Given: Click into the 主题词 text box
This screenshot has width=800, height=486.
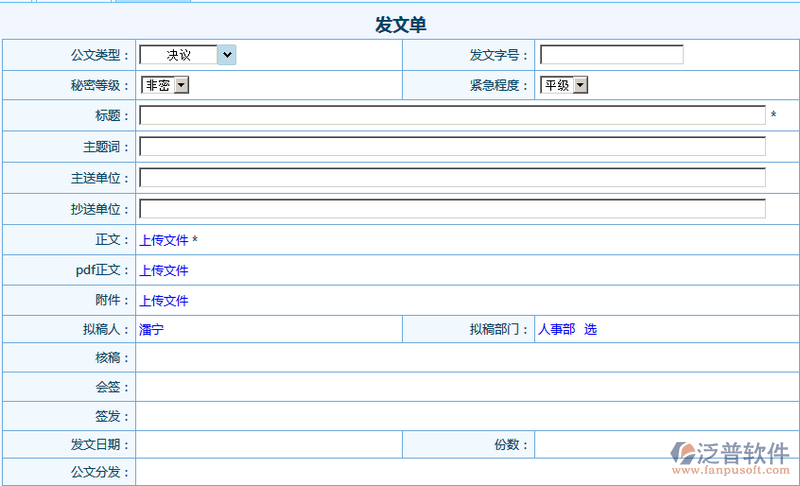Looking at the screenshot, I should coord(452,147).
